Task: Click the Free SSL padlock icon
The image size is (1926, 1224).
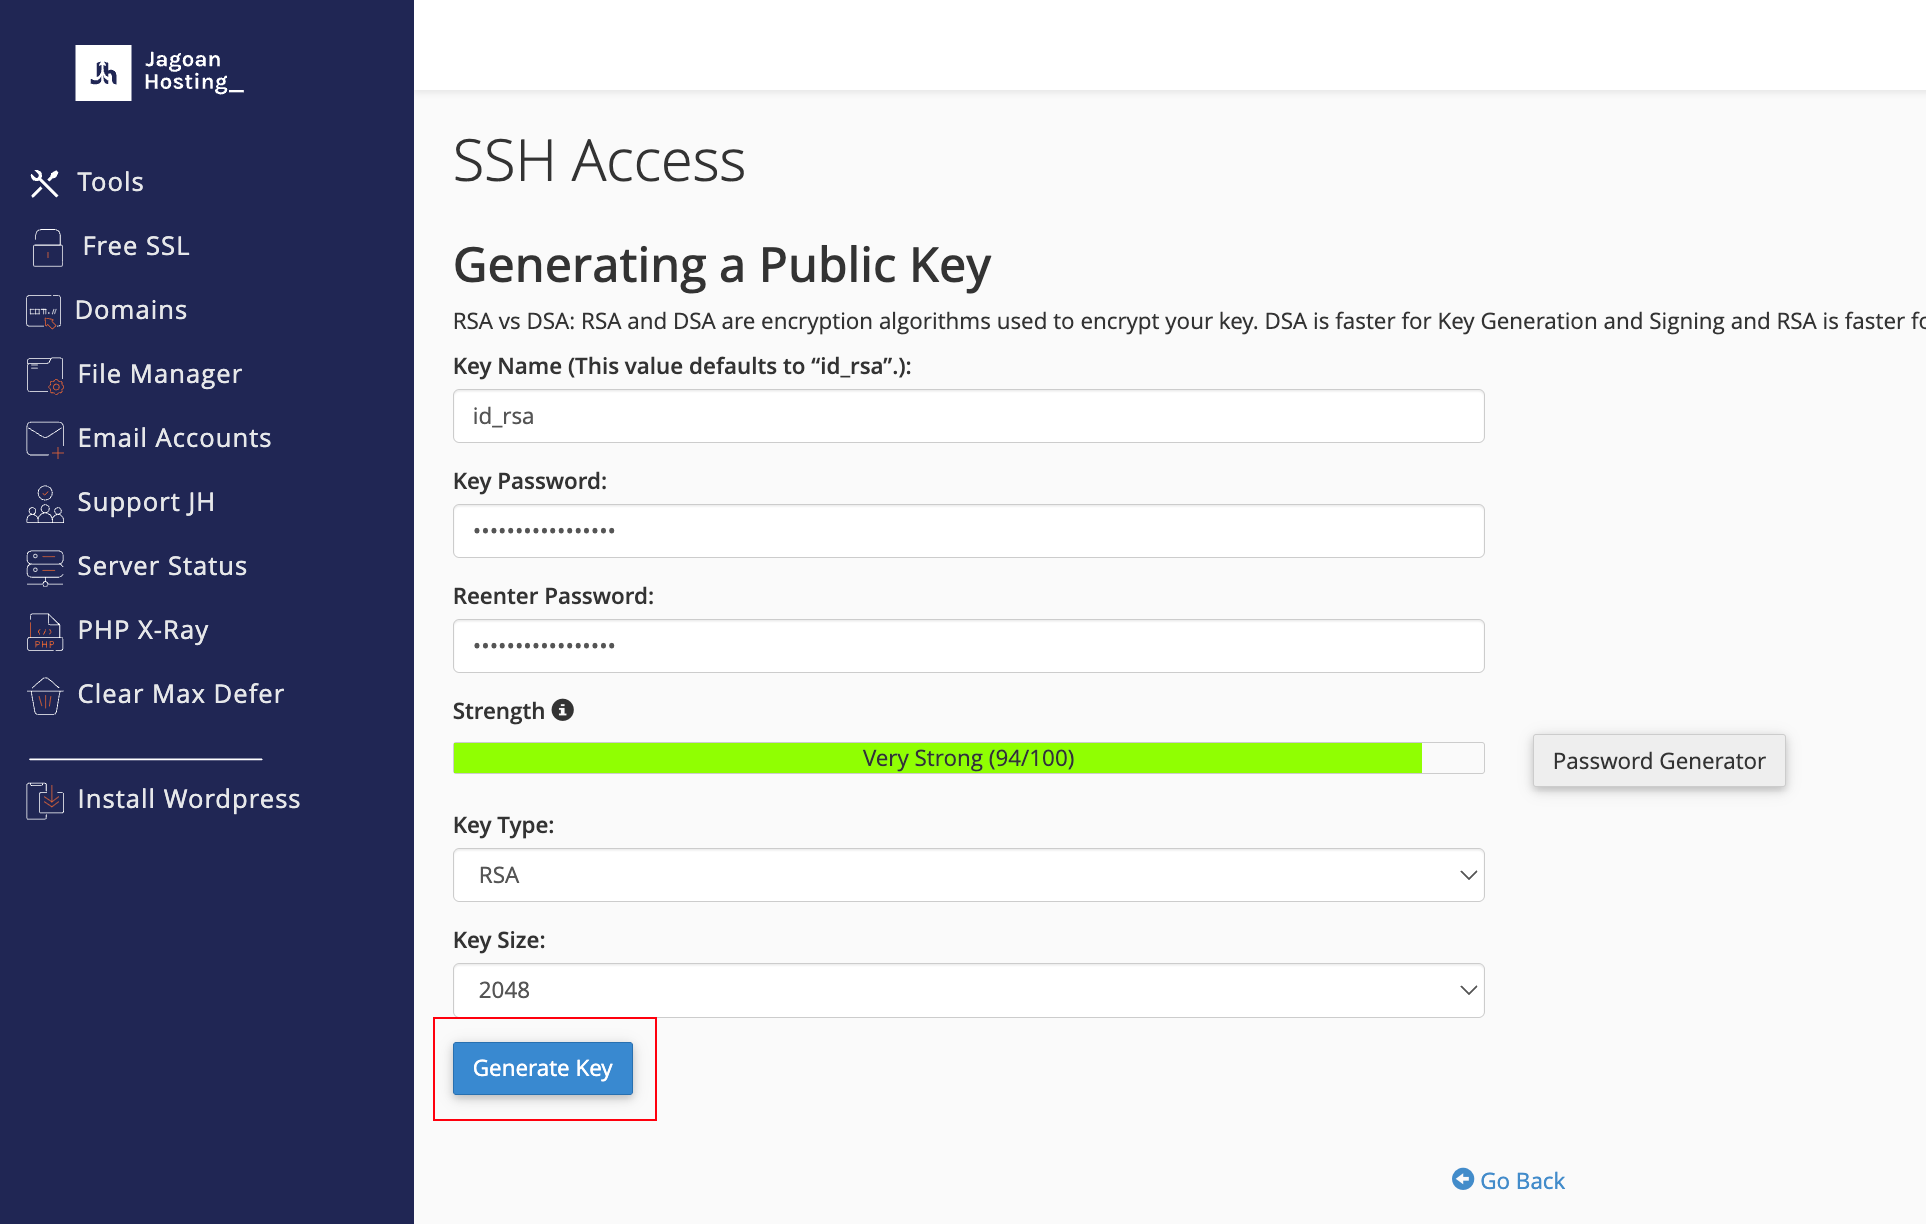Action: (47, 247)
